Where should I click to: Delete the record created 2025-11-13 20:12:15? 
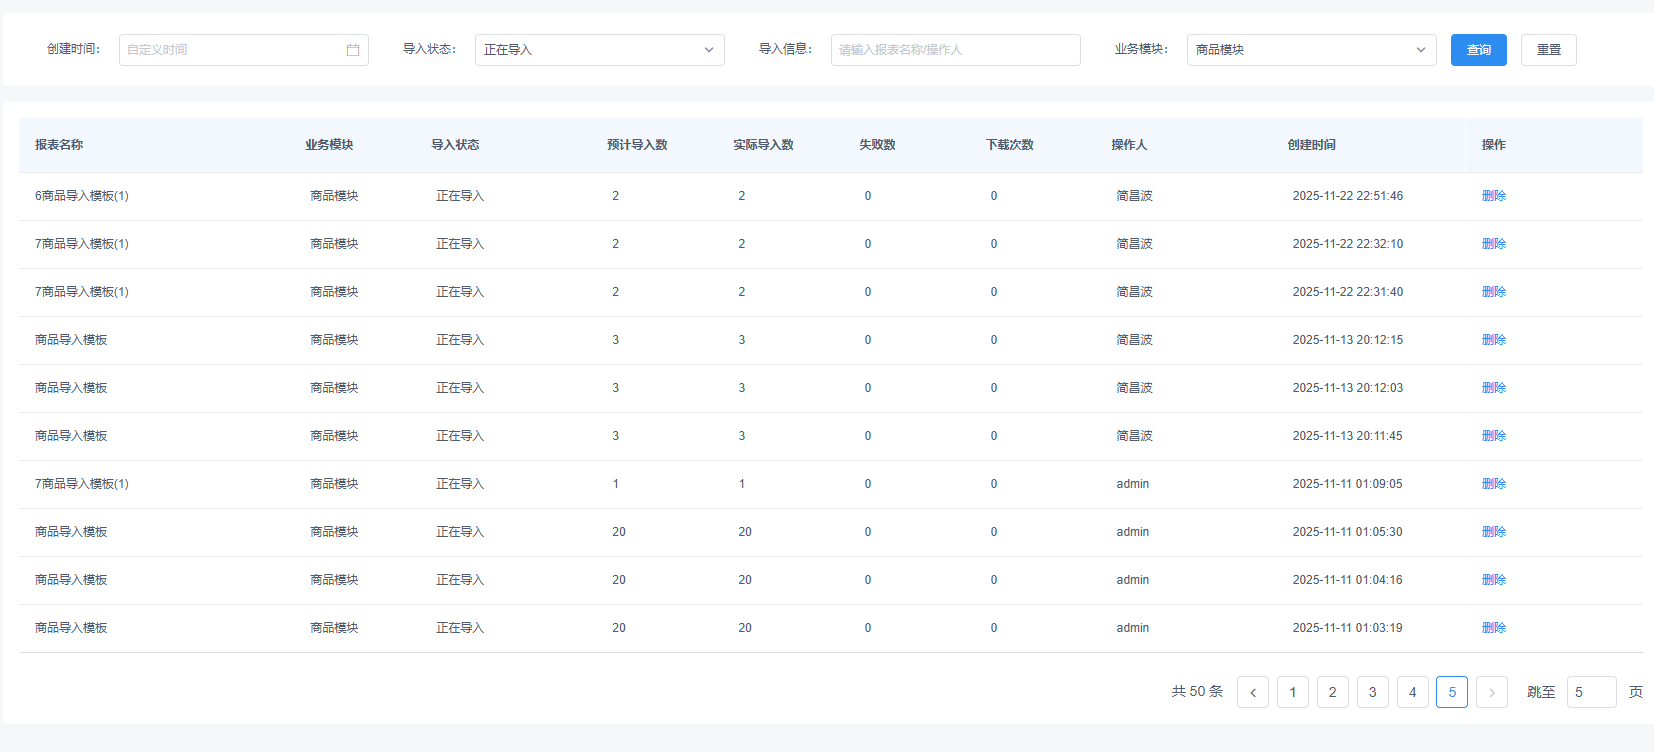1493,340
